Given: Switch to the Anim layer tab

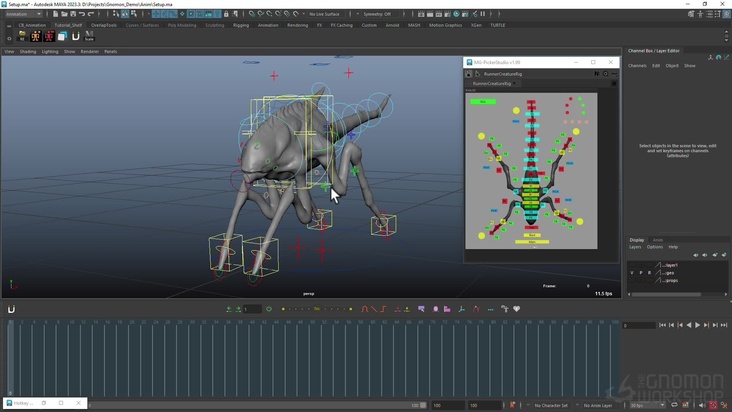Looking at the screenshot, I should 658,240.
